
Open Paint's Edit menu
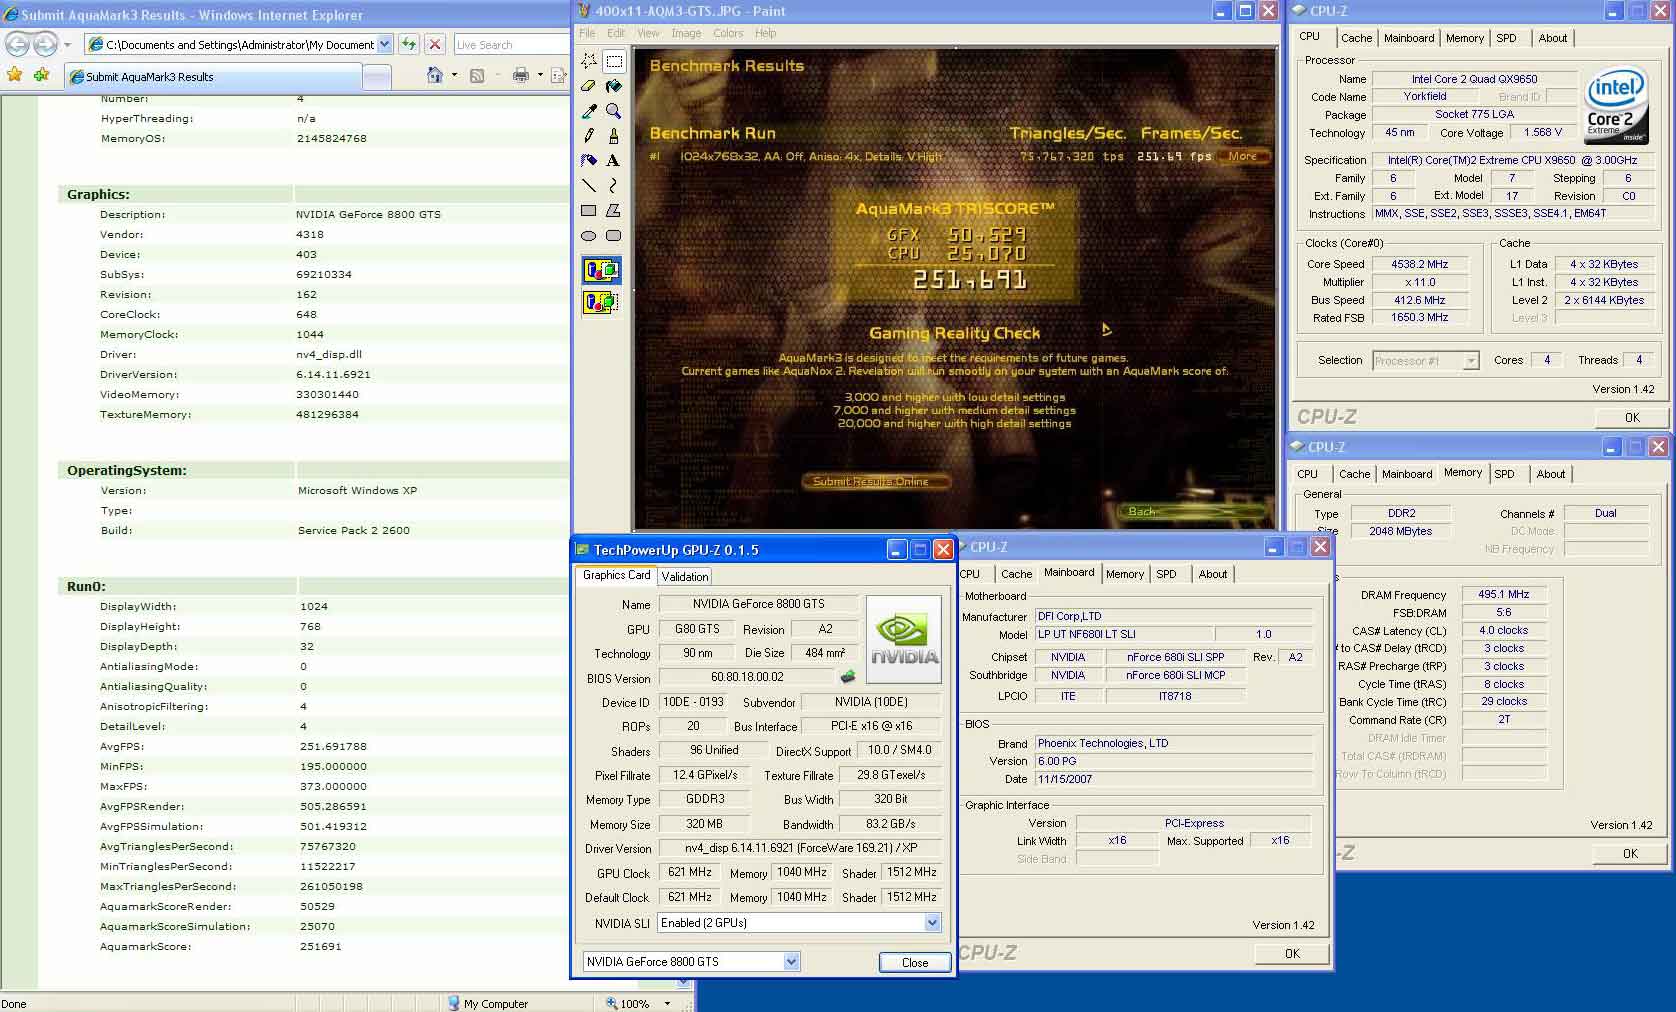coord(616,33)
